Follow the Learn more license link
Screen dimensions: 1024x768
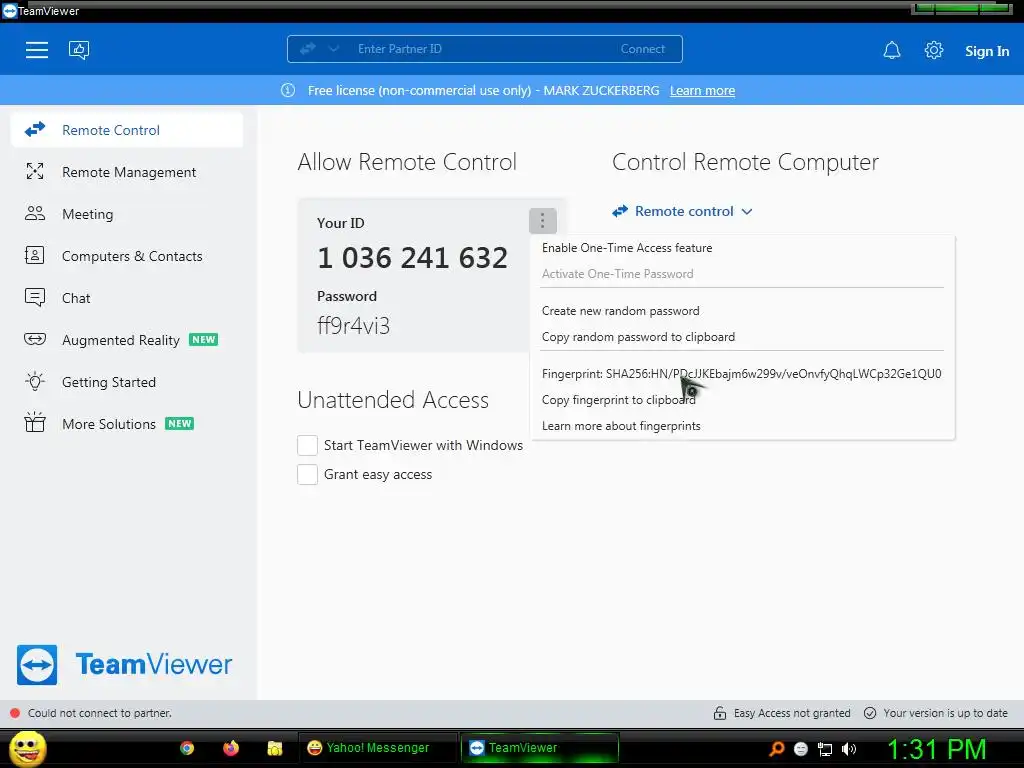click(702, 91)
